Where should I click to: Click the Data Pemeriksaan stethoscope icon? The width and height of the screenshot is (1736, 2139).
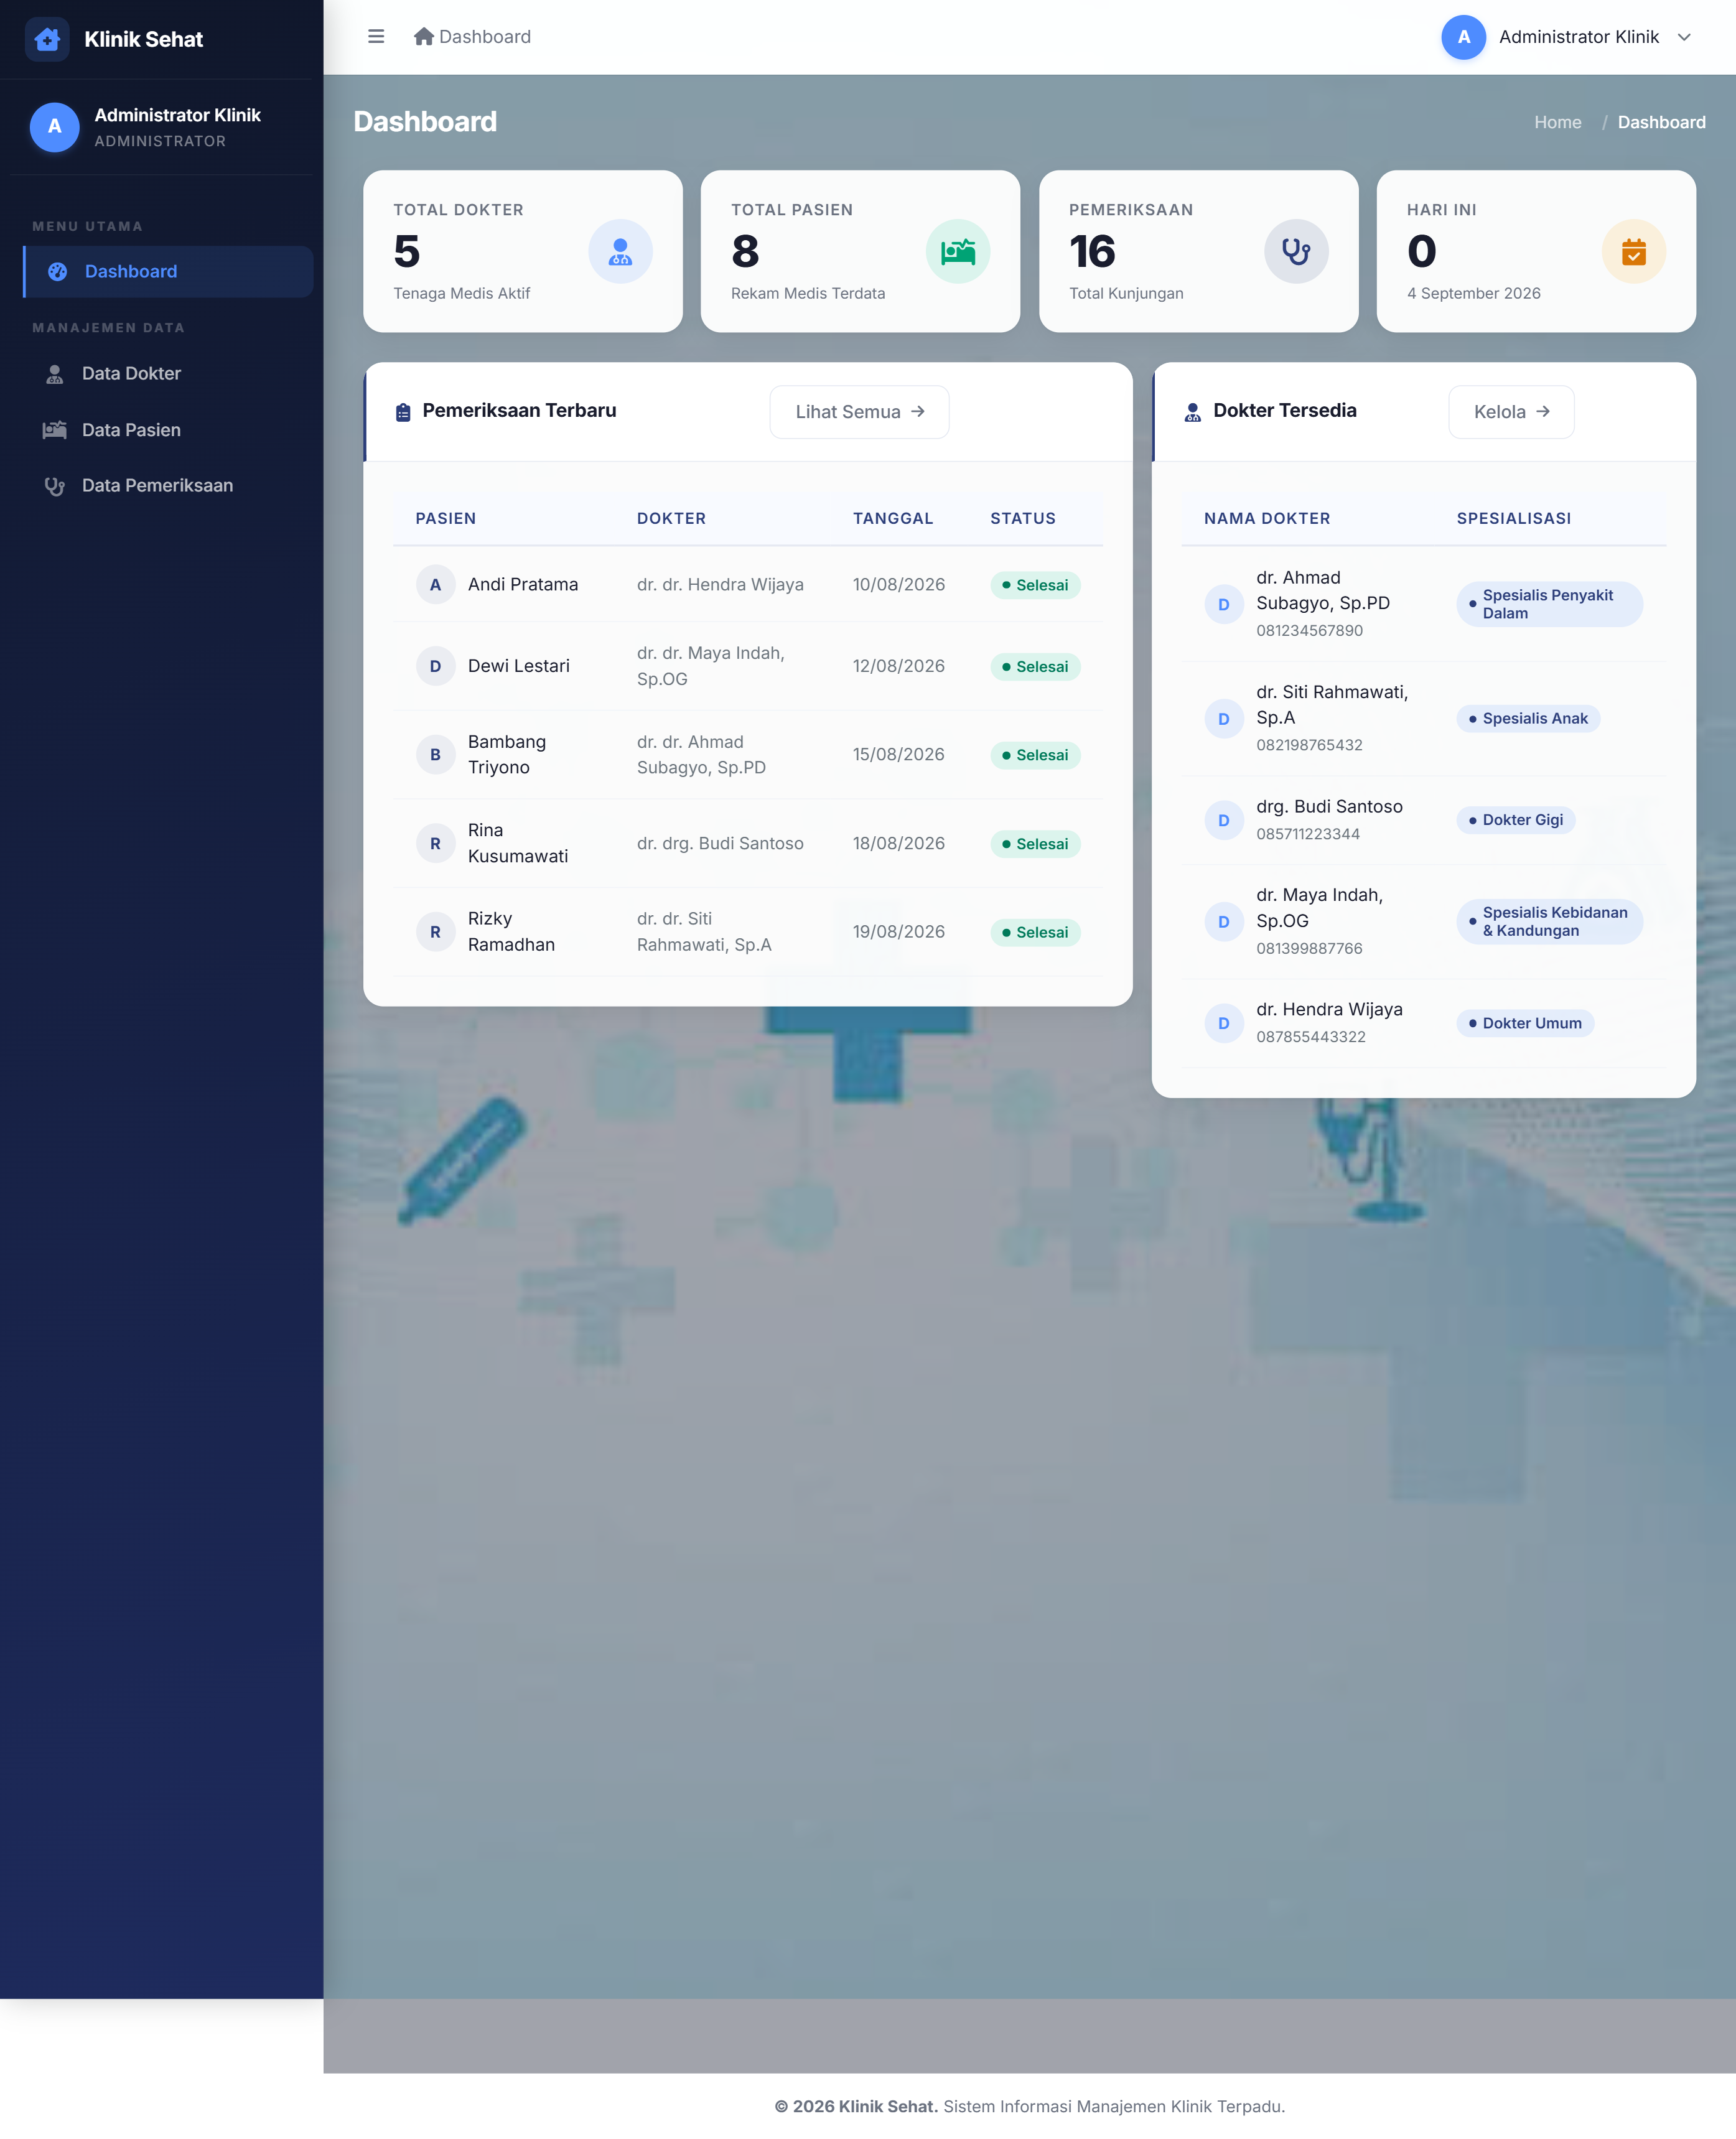coord(55,486)
